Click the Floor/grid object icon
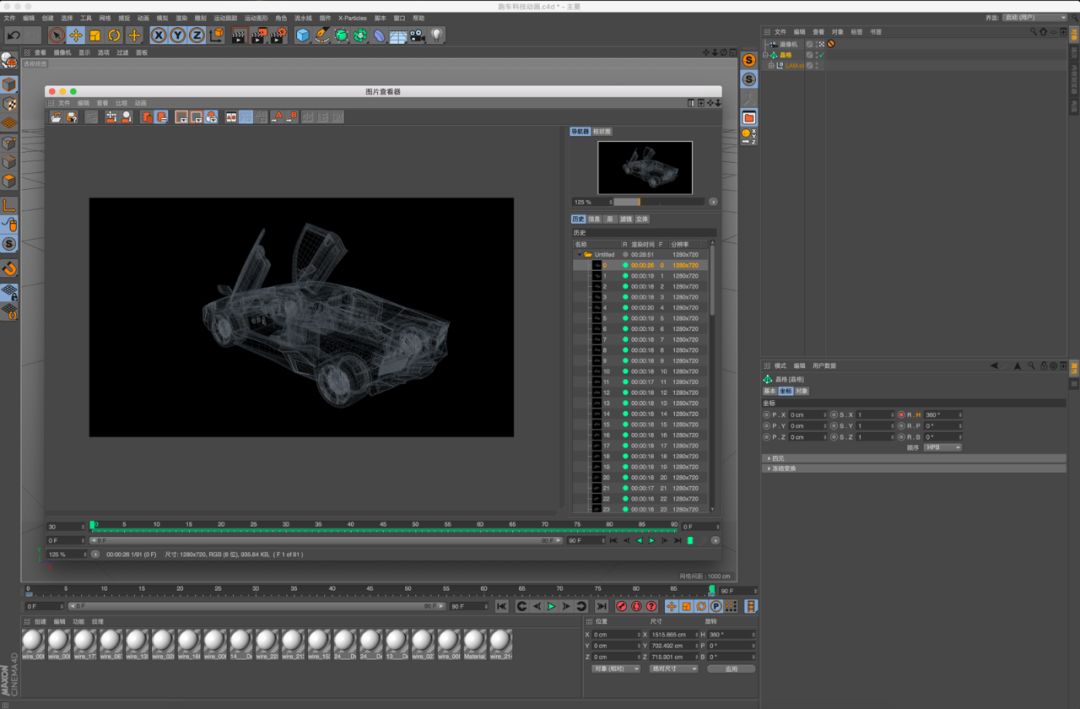This screenshot has width=1080, height=709. point(398,36)
